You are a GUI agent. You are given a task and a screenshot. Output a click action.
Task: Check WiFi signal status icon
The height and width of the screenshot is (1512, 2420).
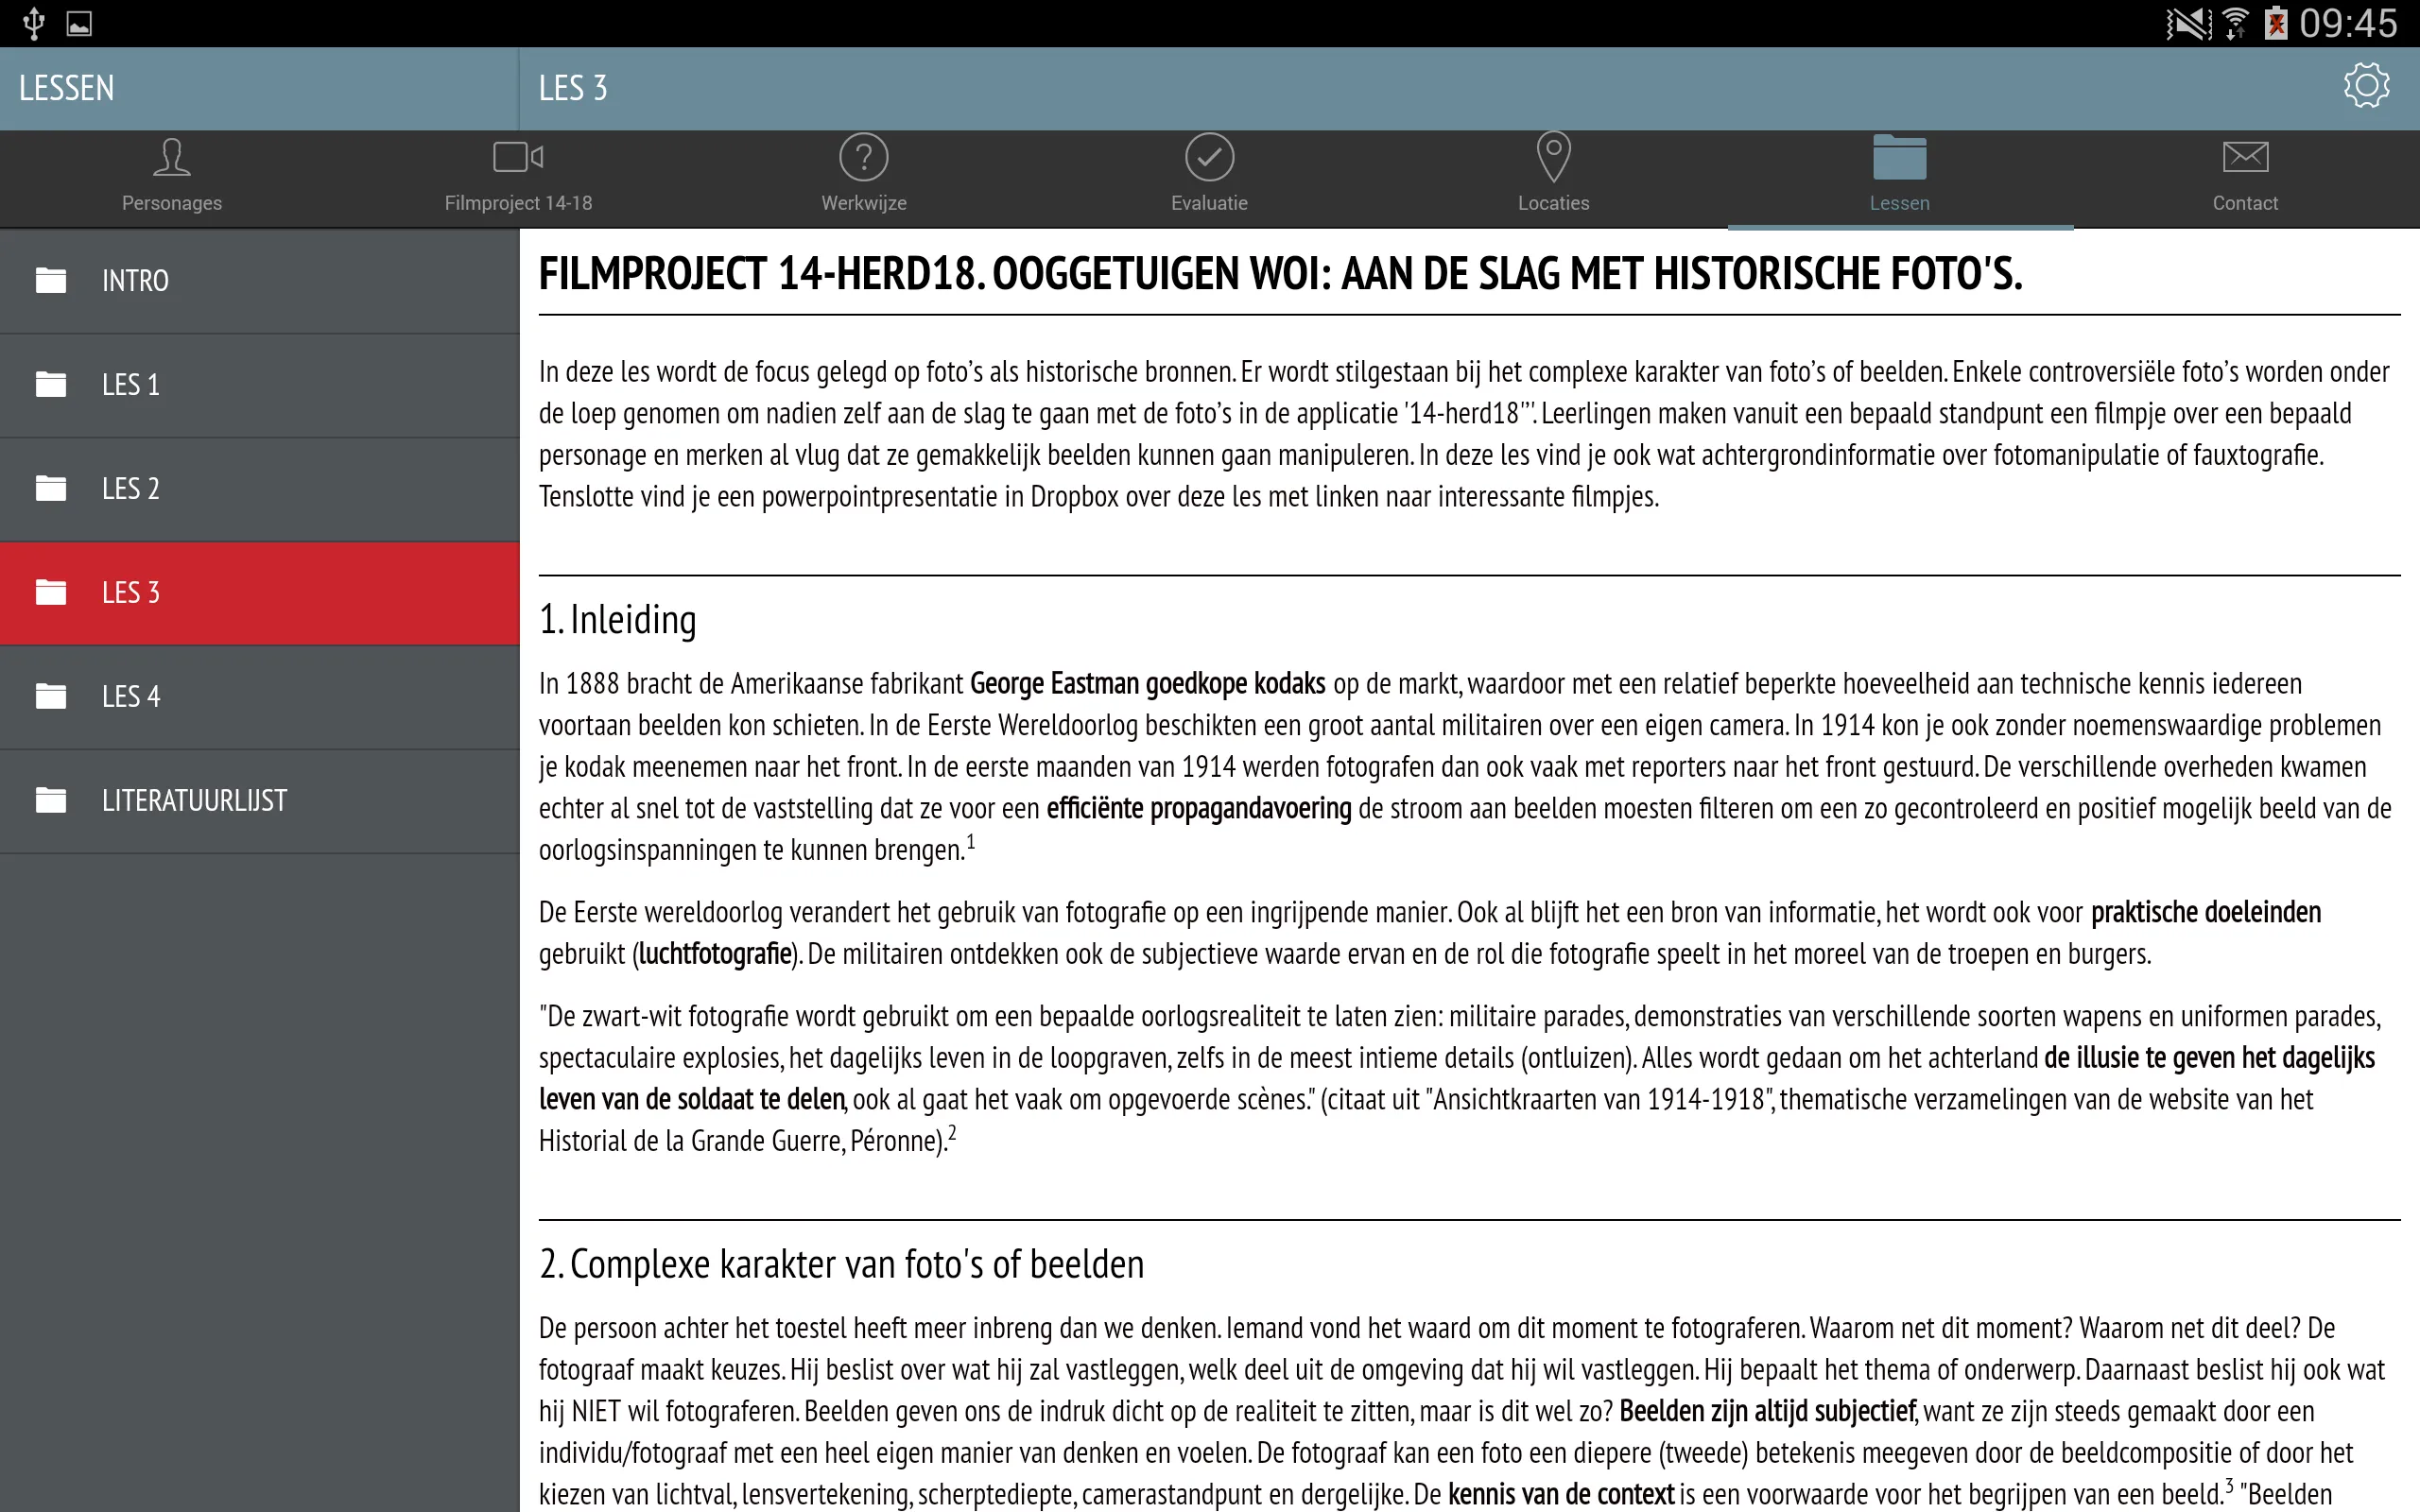click(x=2228, y=21)
